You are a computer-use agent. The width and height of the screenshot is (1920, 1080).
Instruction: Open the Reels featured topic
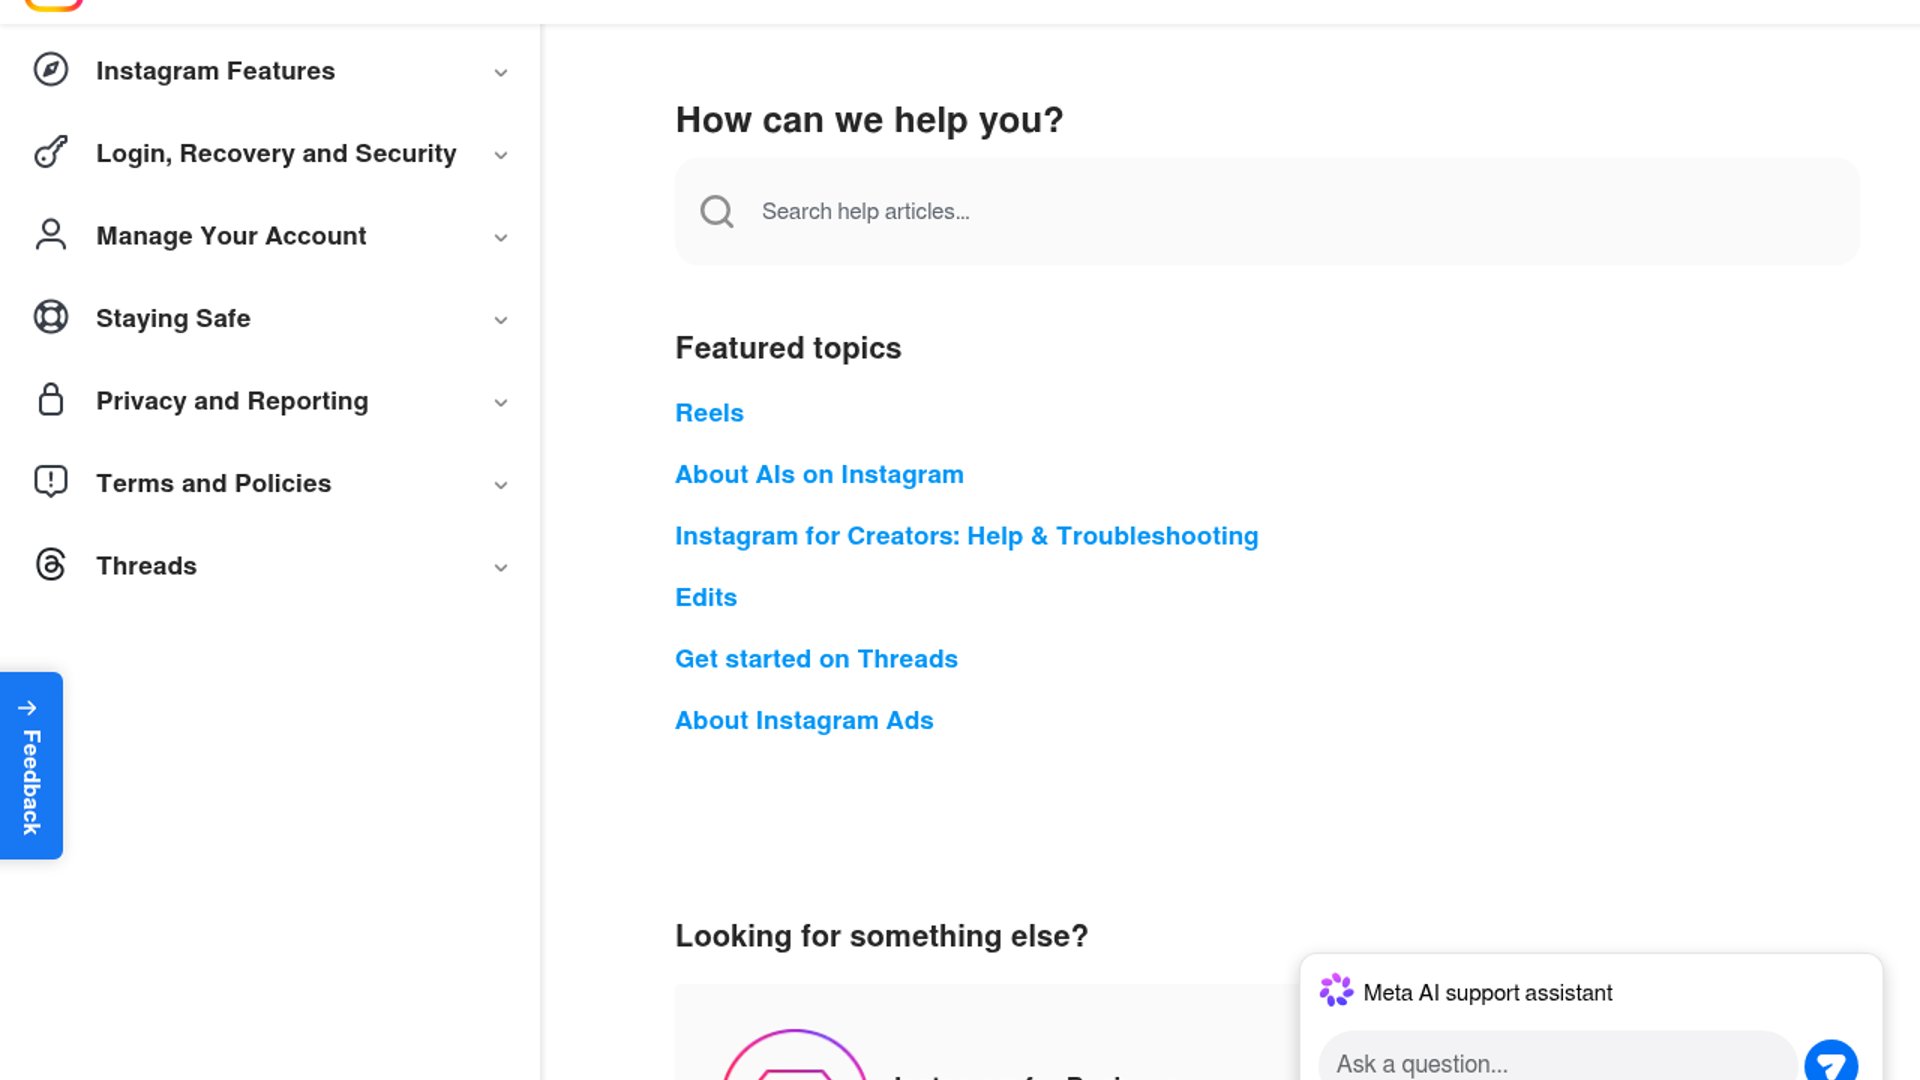pyautogui.click(x=709, y=413)
